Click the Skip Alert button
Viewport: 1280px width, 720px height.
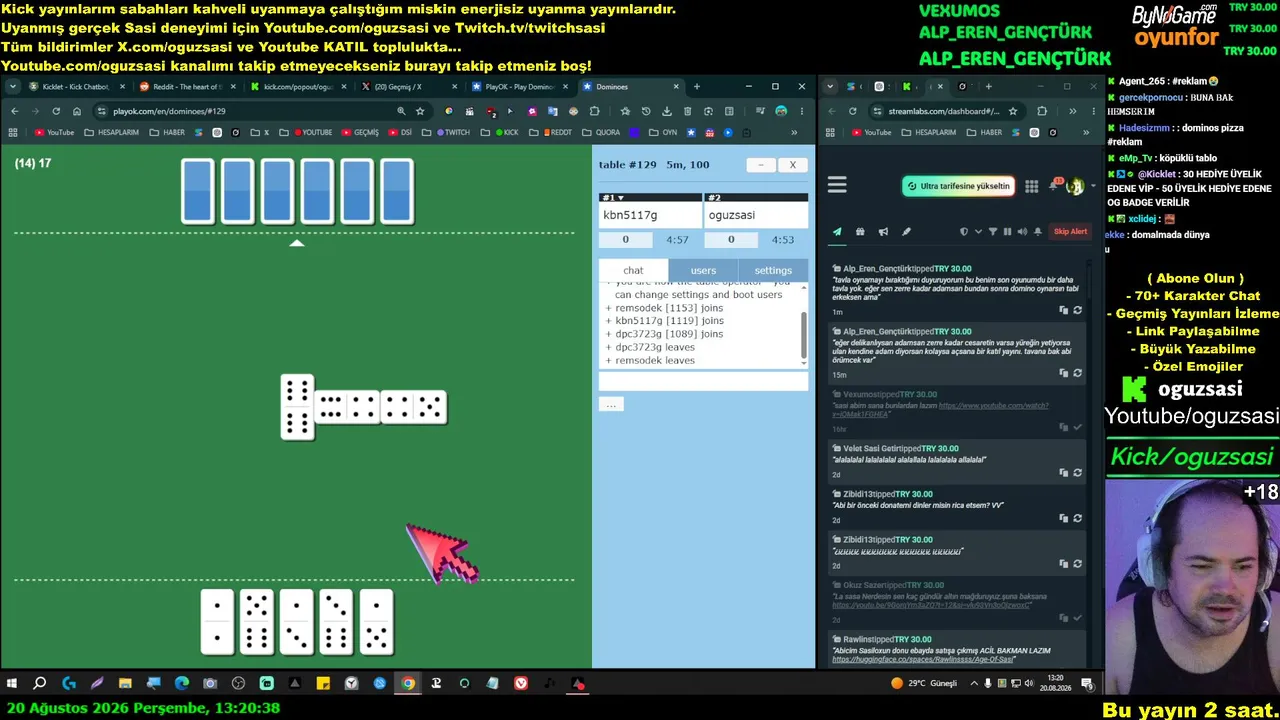coord(1070,232)
